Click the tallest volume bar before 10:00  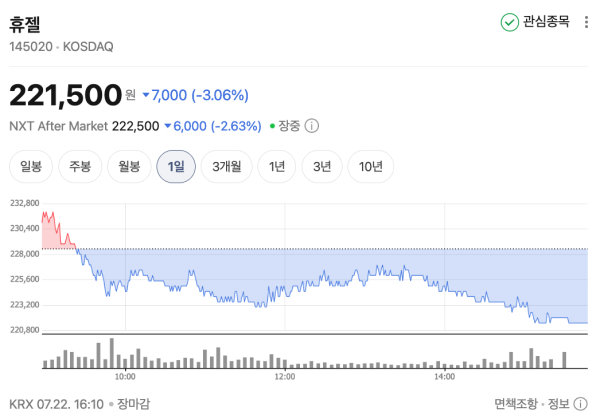point(112,353)
